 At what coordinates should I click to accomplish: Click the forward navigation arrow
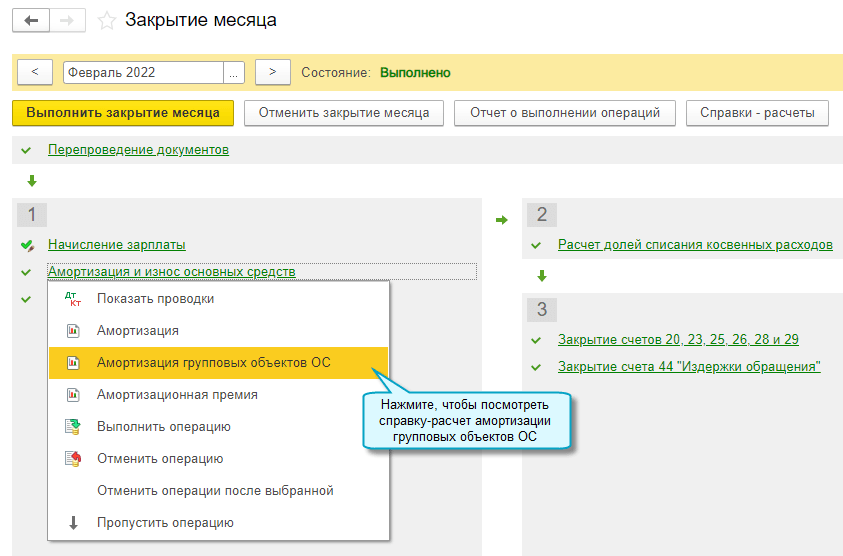[x=67, y=20]
